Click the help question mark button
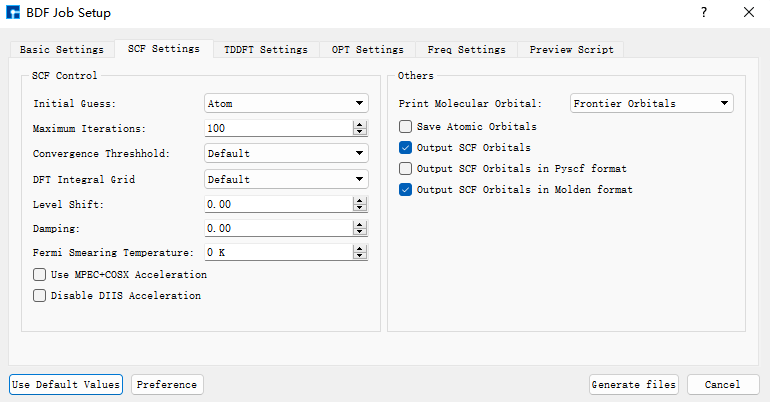The width and height of the screenshot is (770, 402). 704,12
